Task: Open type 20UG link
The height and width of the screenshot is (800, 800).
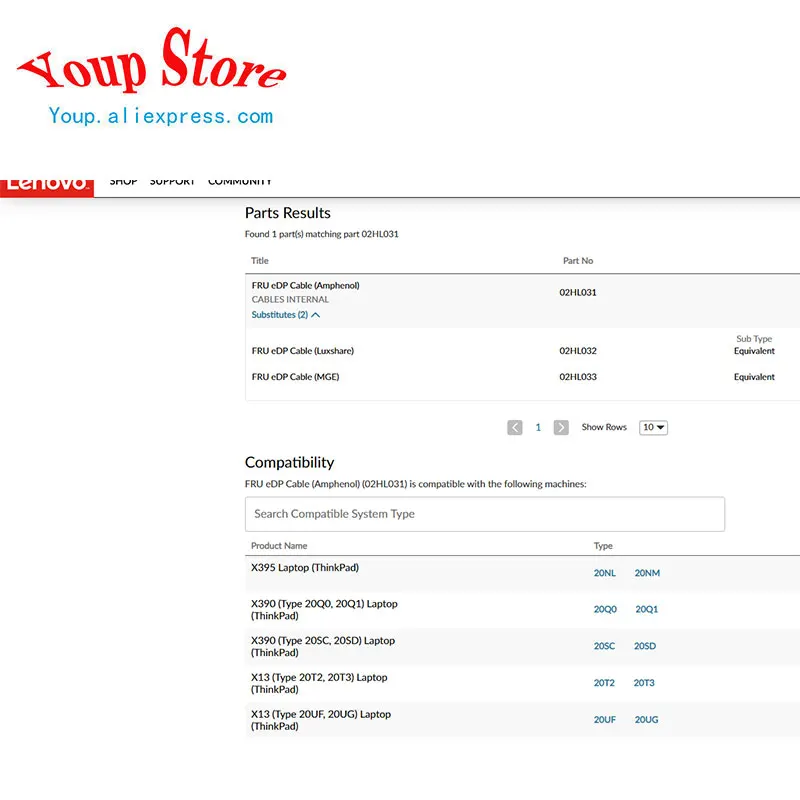Action: pyautogui.click(x=646, y=719)
